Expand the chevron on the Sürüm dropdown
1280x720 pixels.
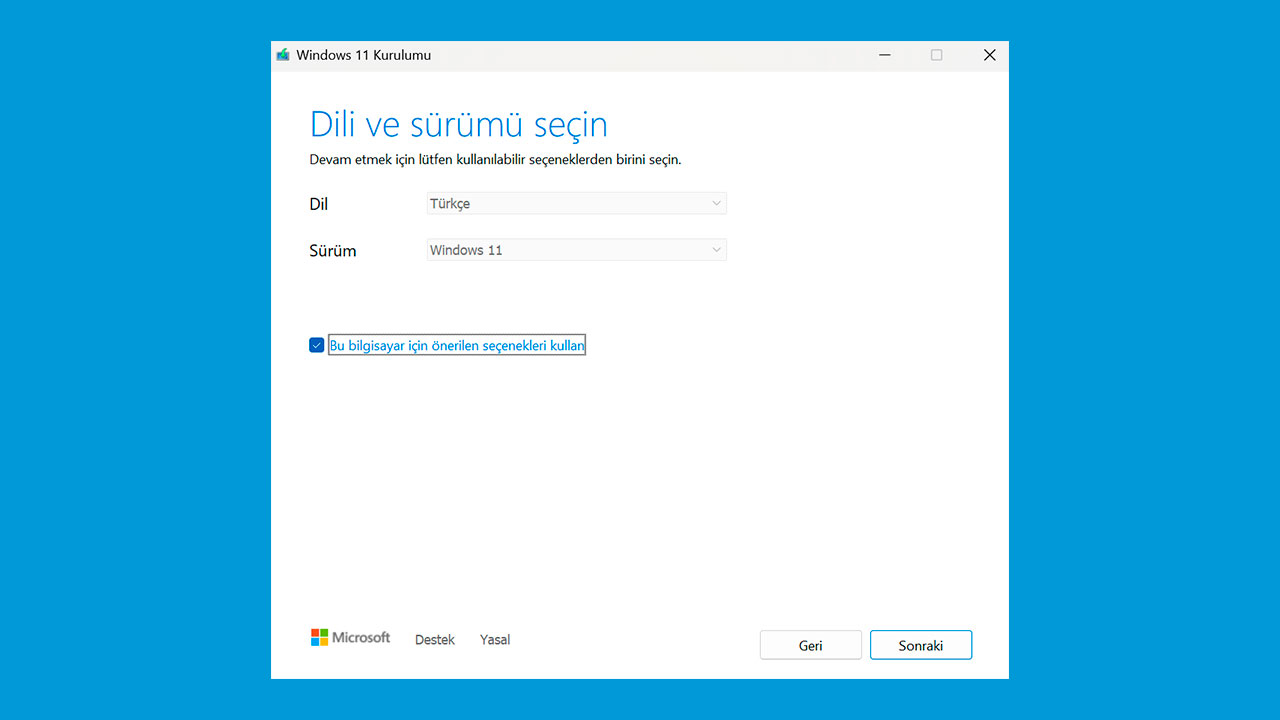[x=716, y=249]
